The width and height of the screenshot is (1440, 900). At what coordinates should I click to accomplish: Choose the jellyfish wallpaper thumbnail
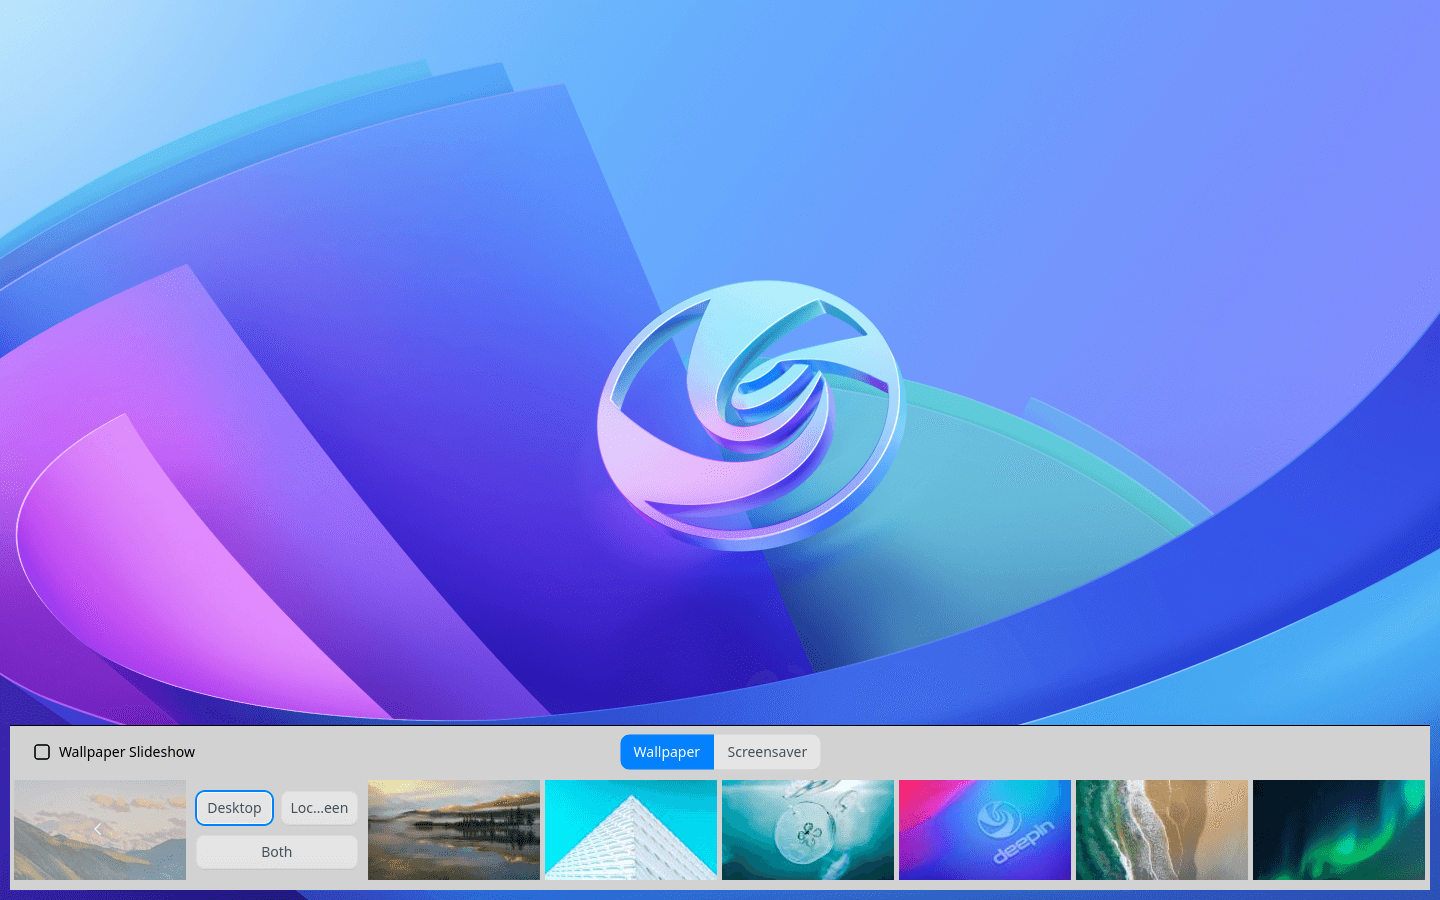point(808,830)
